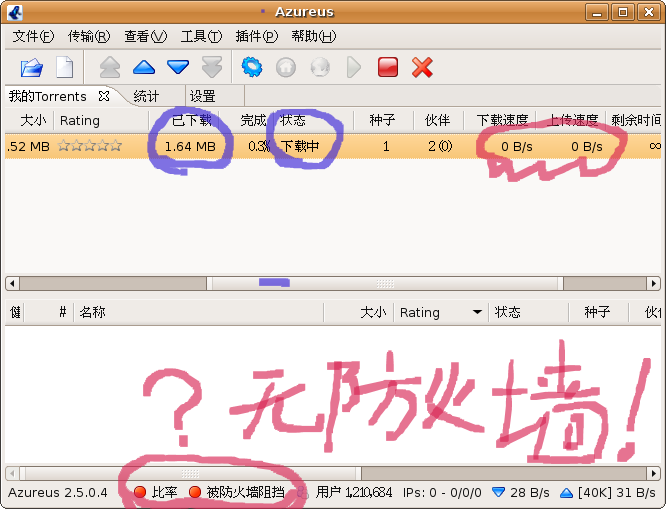Sort by the 已下载 column header

[185, 120]
